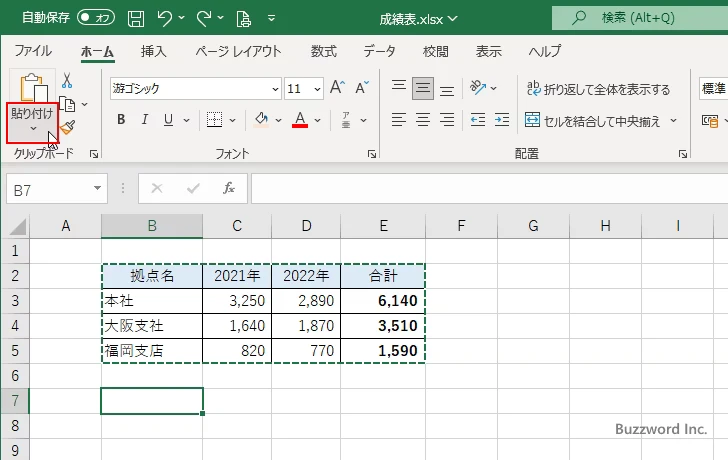This screenshot has width=728, height=460.
Task: Click the Format Painter brush
Action: pos(67,127)
